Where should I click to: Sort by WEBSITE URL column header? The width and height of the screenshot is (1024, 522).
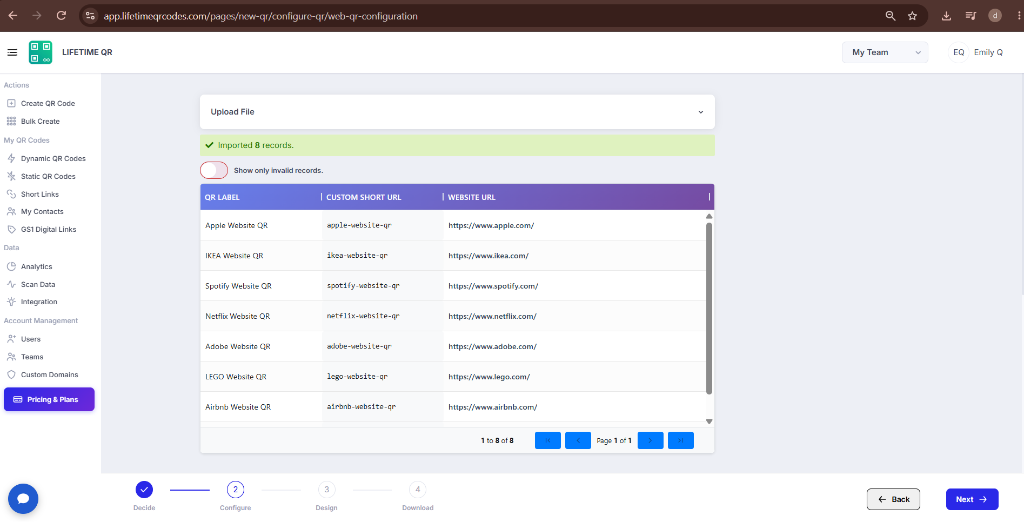576,197
